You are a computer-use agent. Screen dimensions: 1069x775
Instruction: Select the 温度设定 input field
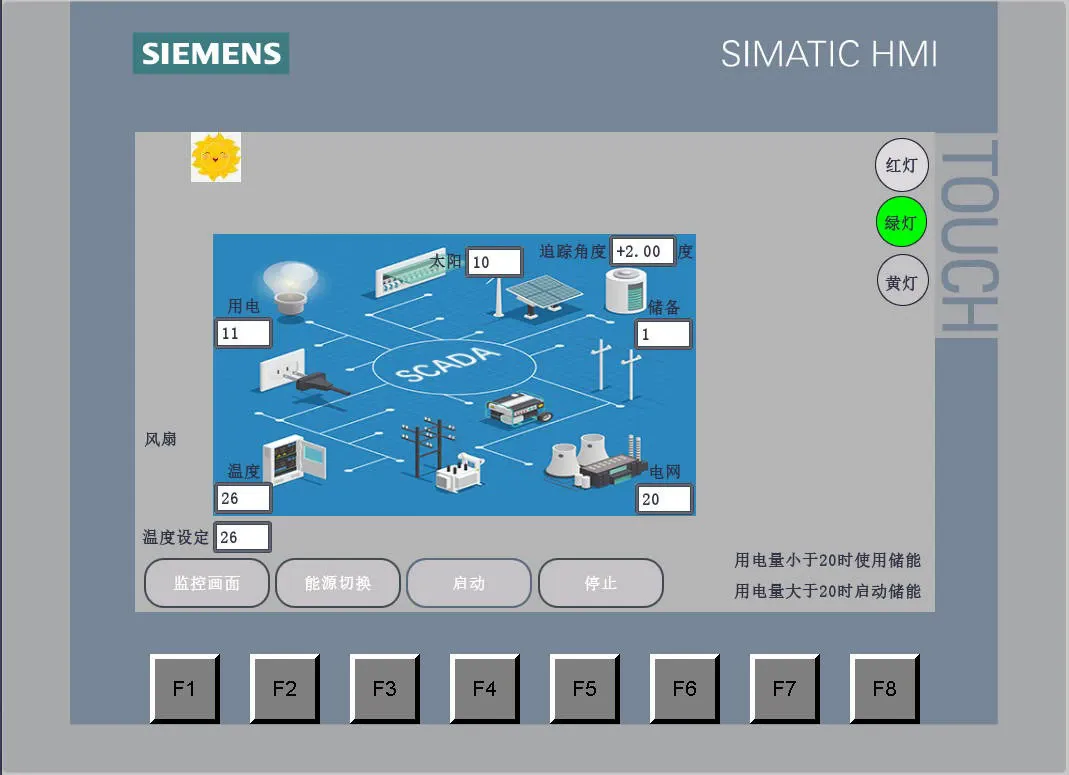(242, 537)
